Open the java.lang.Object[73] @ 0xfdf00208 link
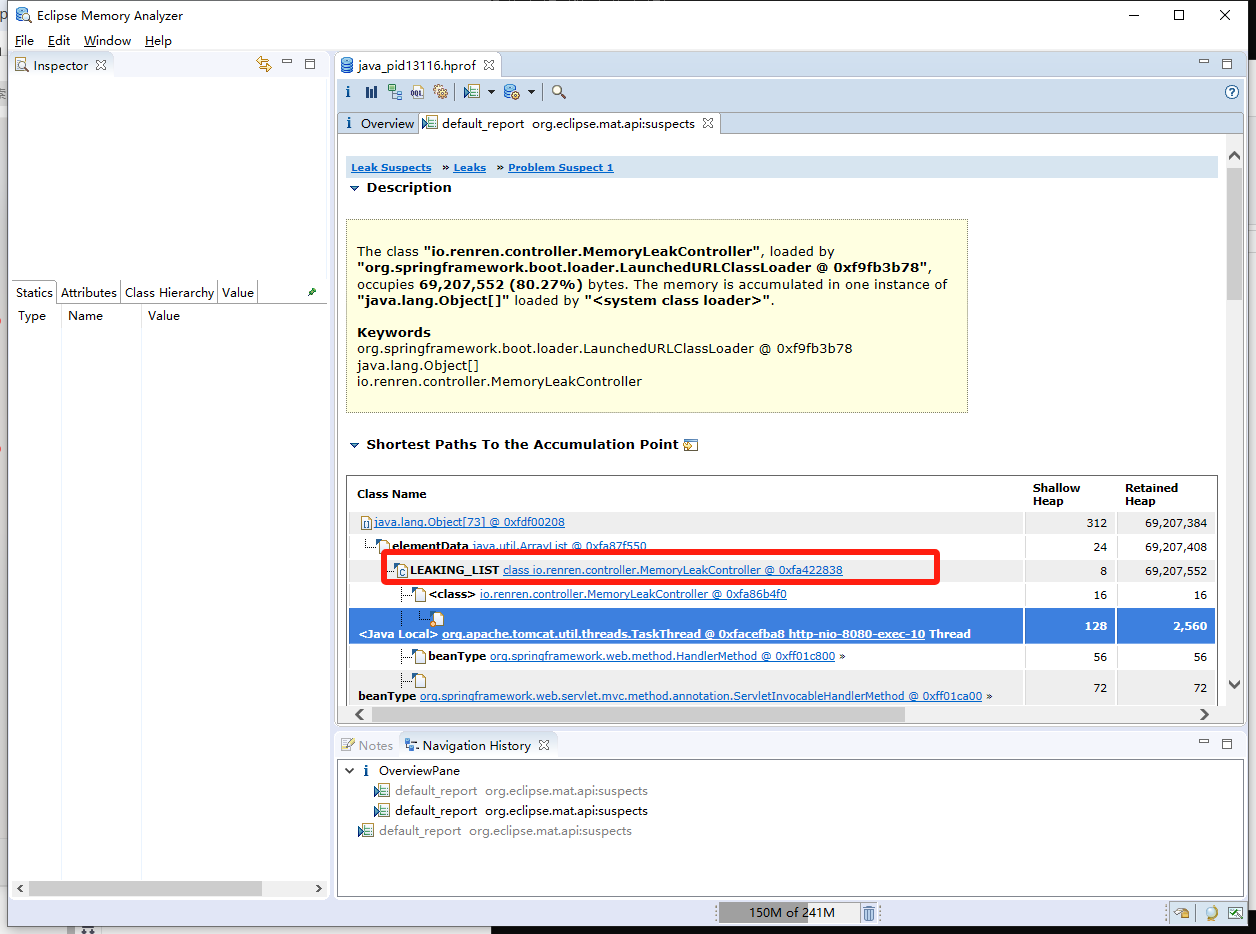Screen dimensions: 1256x934 click(x=469, y=522)
